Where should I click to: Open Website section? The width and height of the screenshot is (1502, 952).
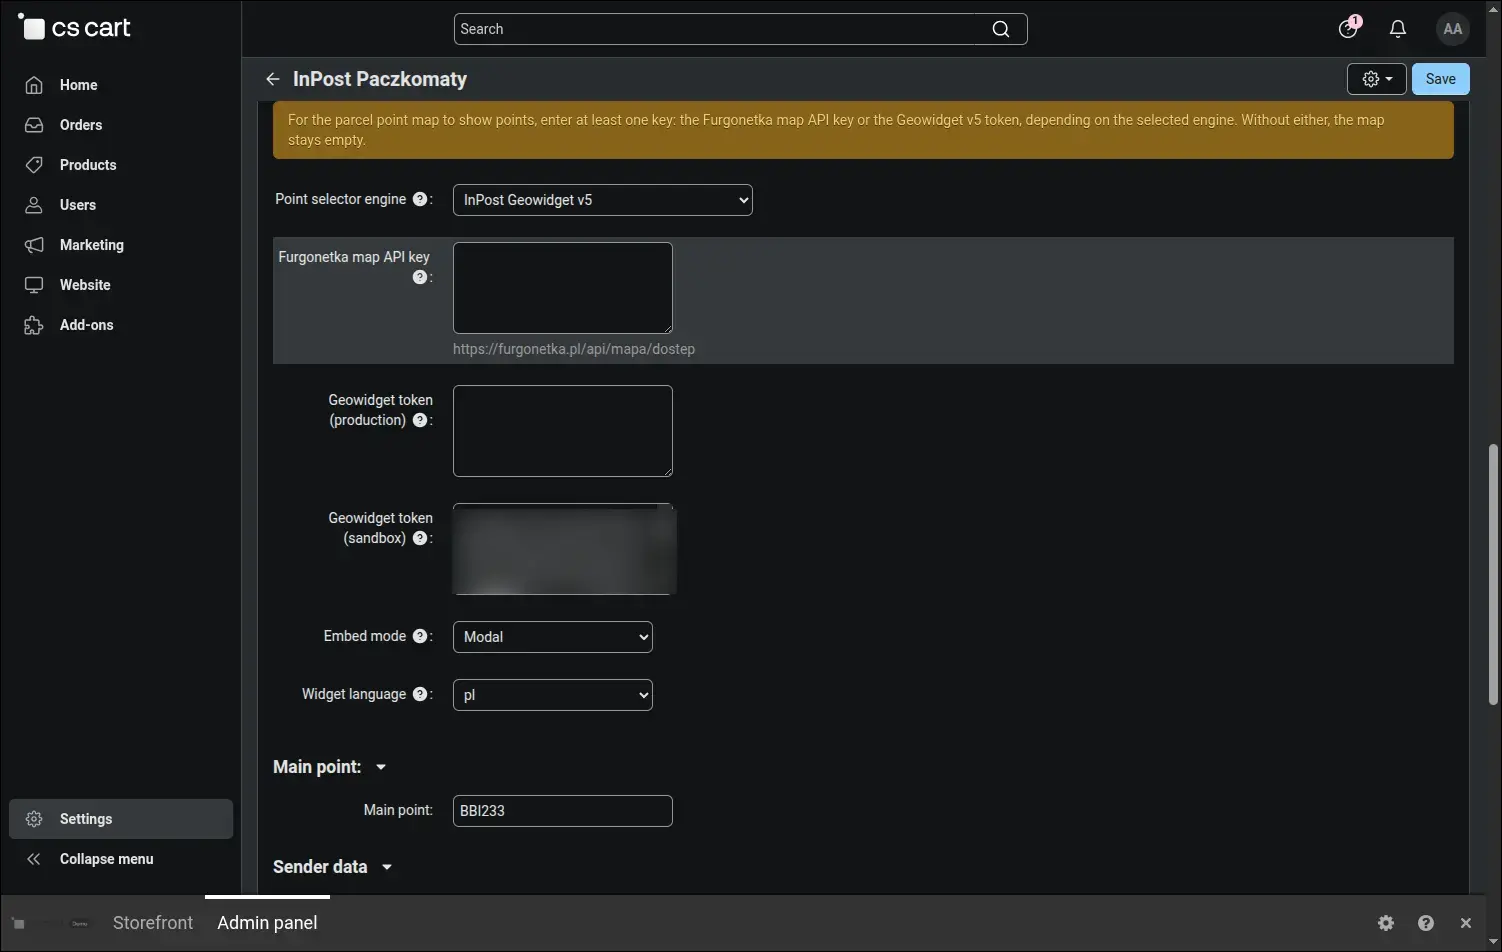click(x=120, y=285)
